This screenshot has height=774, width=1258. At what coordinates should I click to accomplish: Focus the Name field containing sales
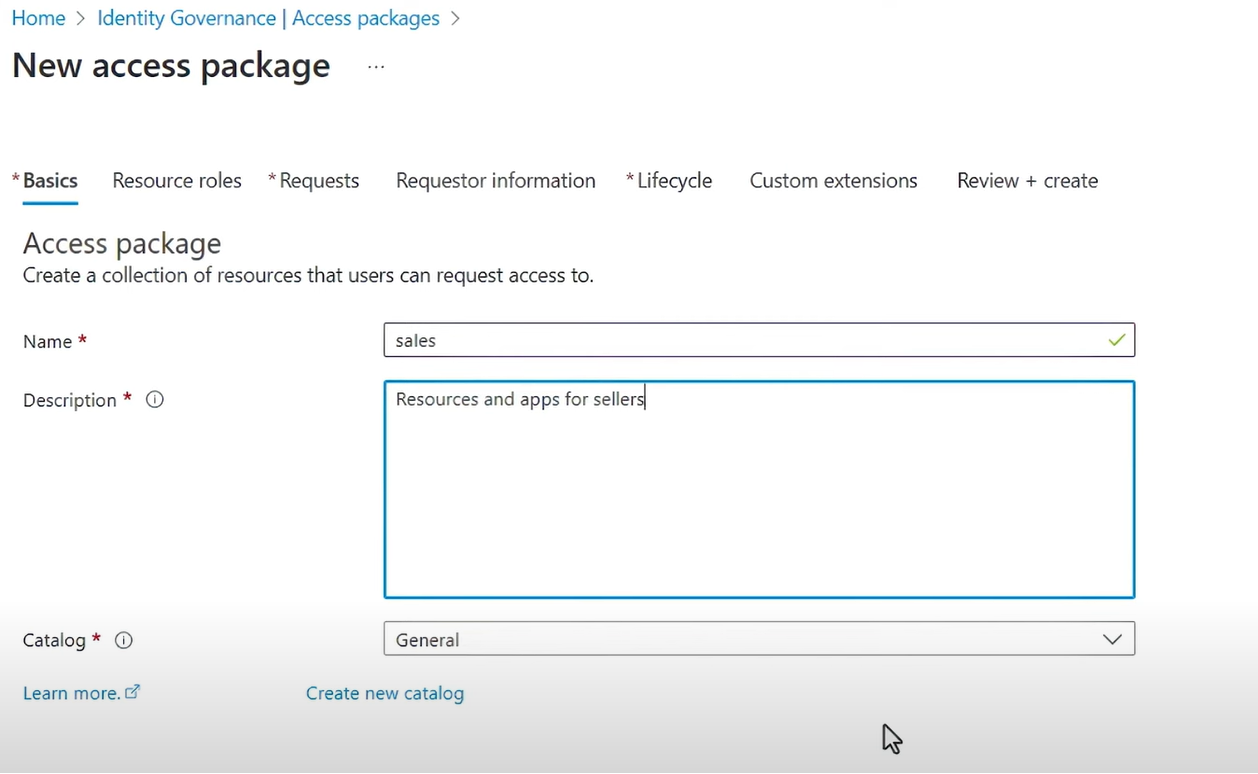point(740,340)
